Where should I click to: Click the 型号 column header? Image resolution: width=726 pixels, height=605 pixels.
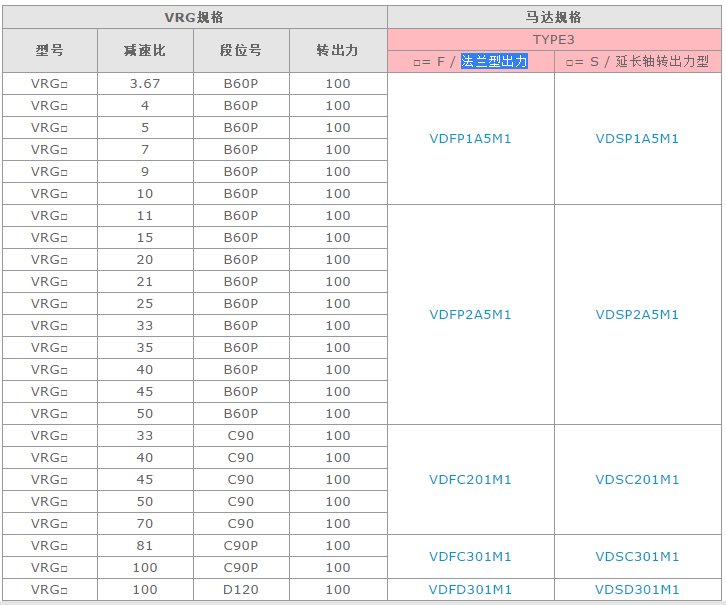(x=50, y=50)
